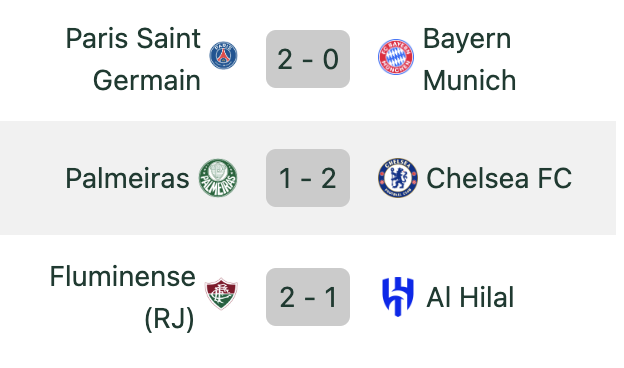The width and height of the screenshot is (624, 368).
Task: Click the Bayern Munich club crest
Action: (x=396, y=57)
